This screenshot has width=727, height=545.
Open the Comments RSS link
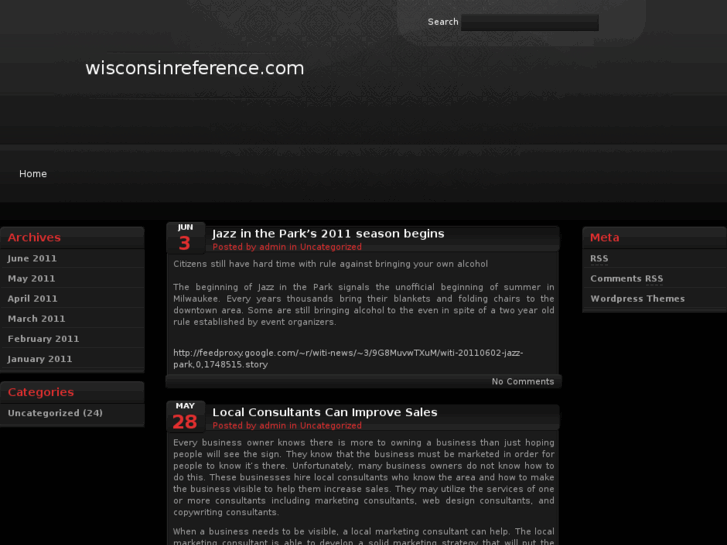(x=626, y=278)
